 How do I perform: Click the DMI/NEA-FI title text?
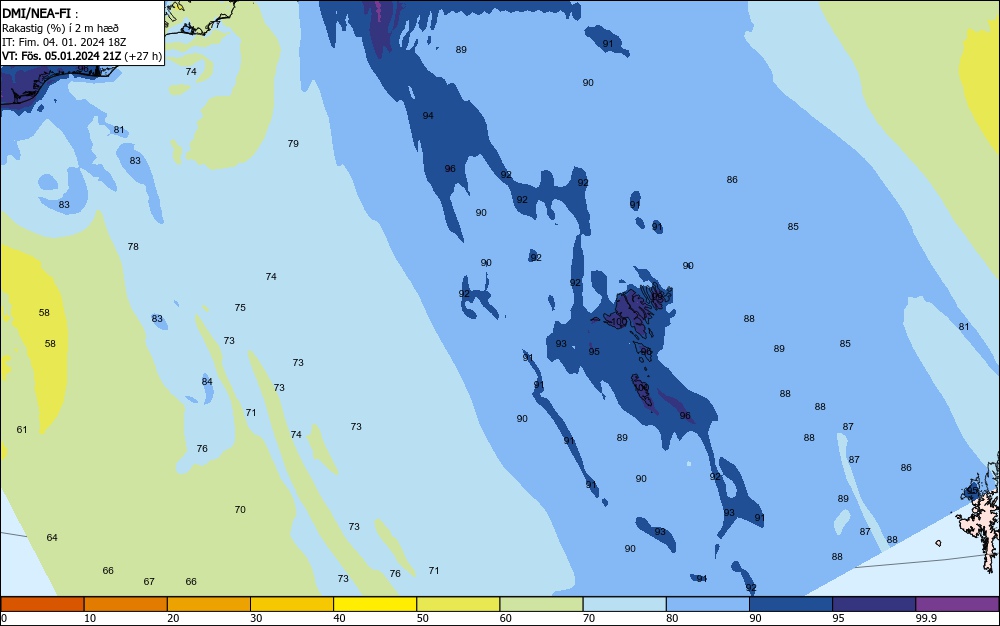36,13
